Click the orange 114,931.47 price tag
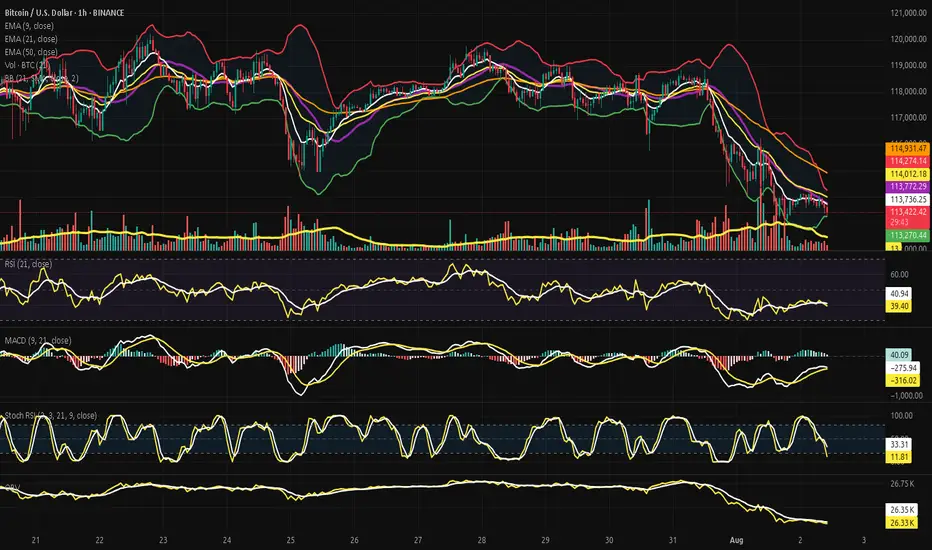 908,148
